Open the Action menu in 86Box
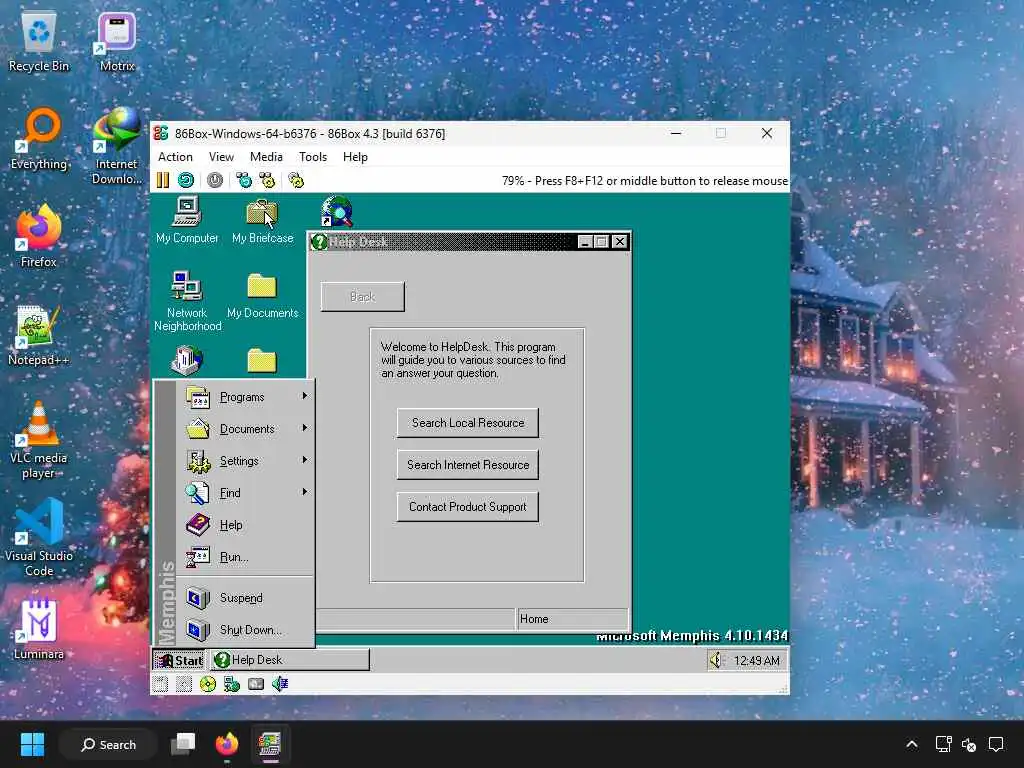1024x768 pixels. [175, 157]
